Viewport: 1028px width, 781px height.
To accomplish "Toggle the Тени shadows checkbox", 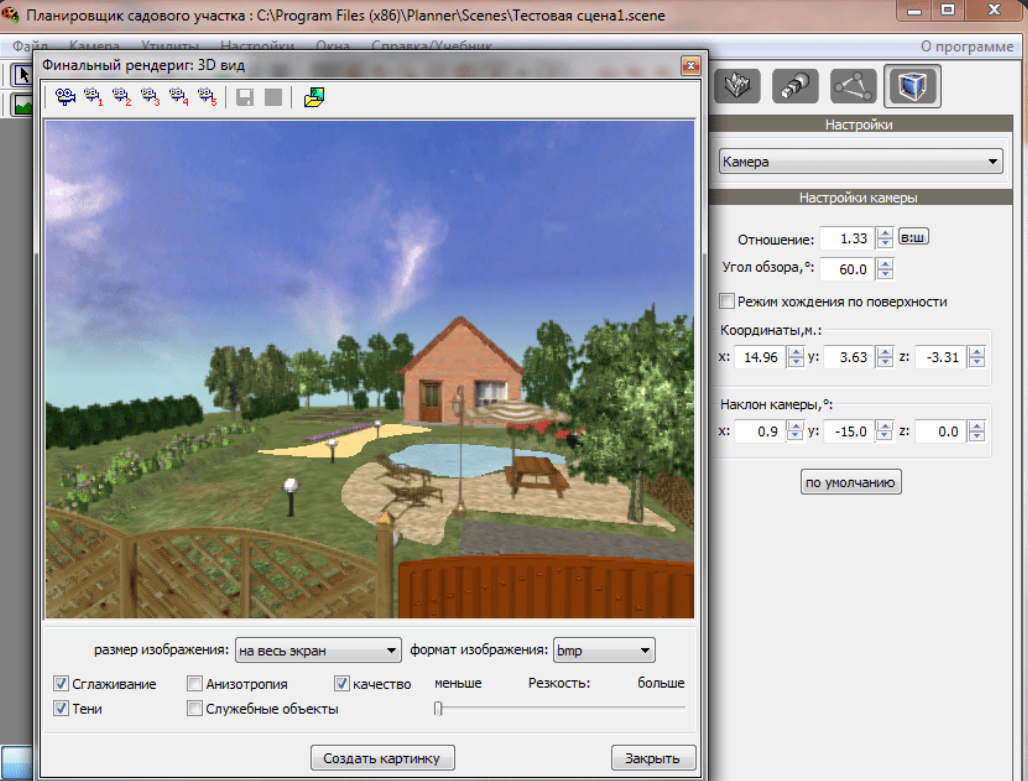I will 61,708.
